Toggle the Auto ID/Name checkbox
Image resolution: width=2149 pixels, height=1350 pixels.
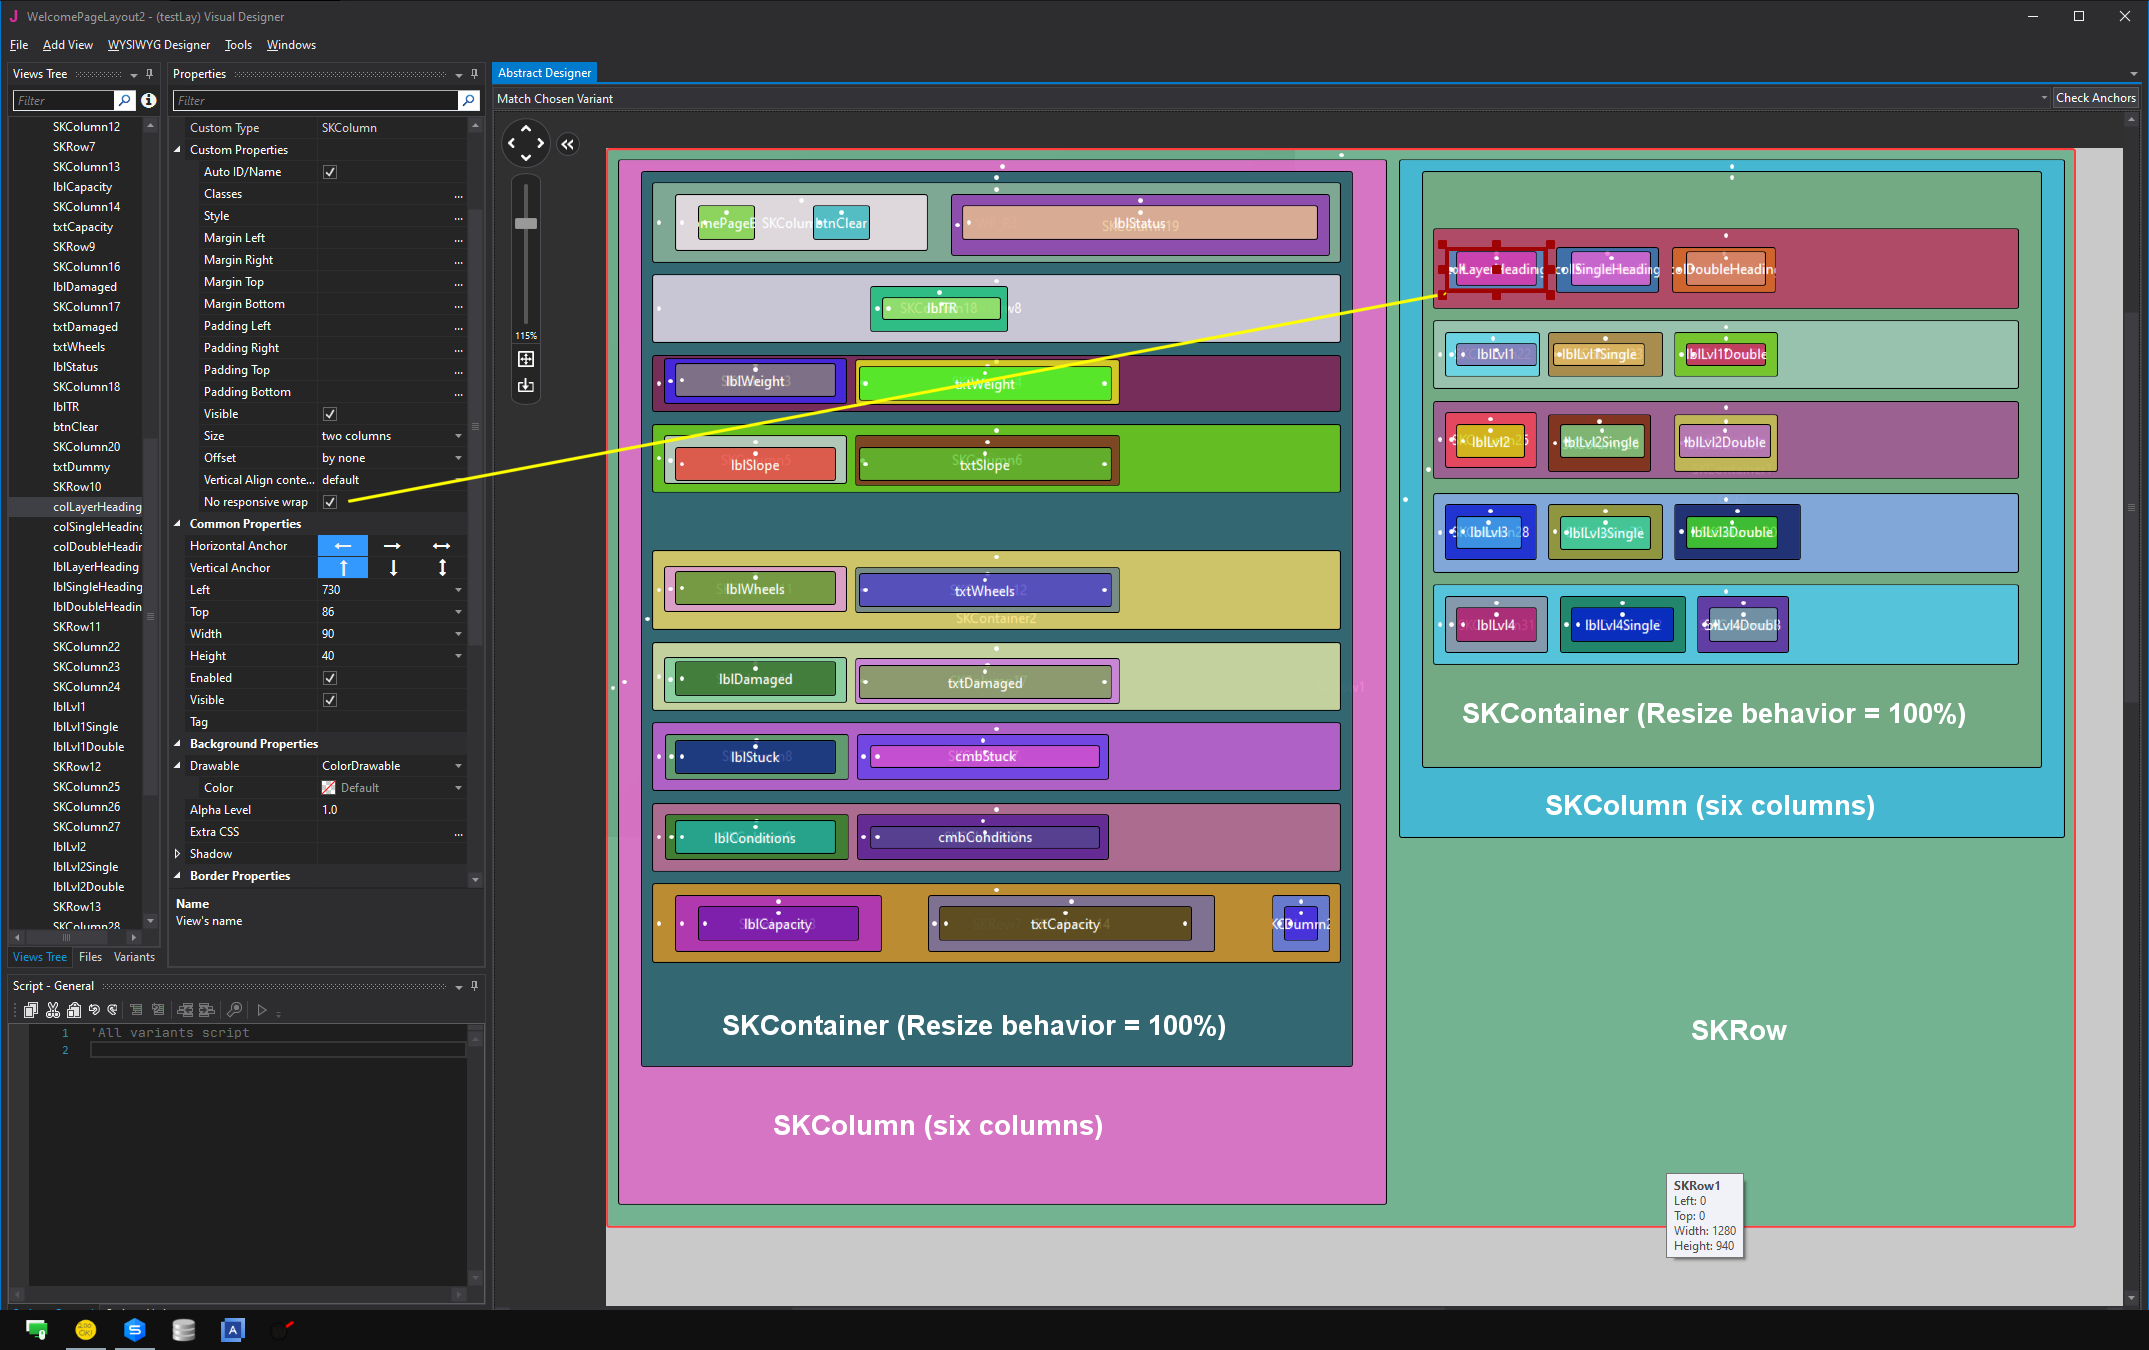pyautogui.click(x=330, y=172)
